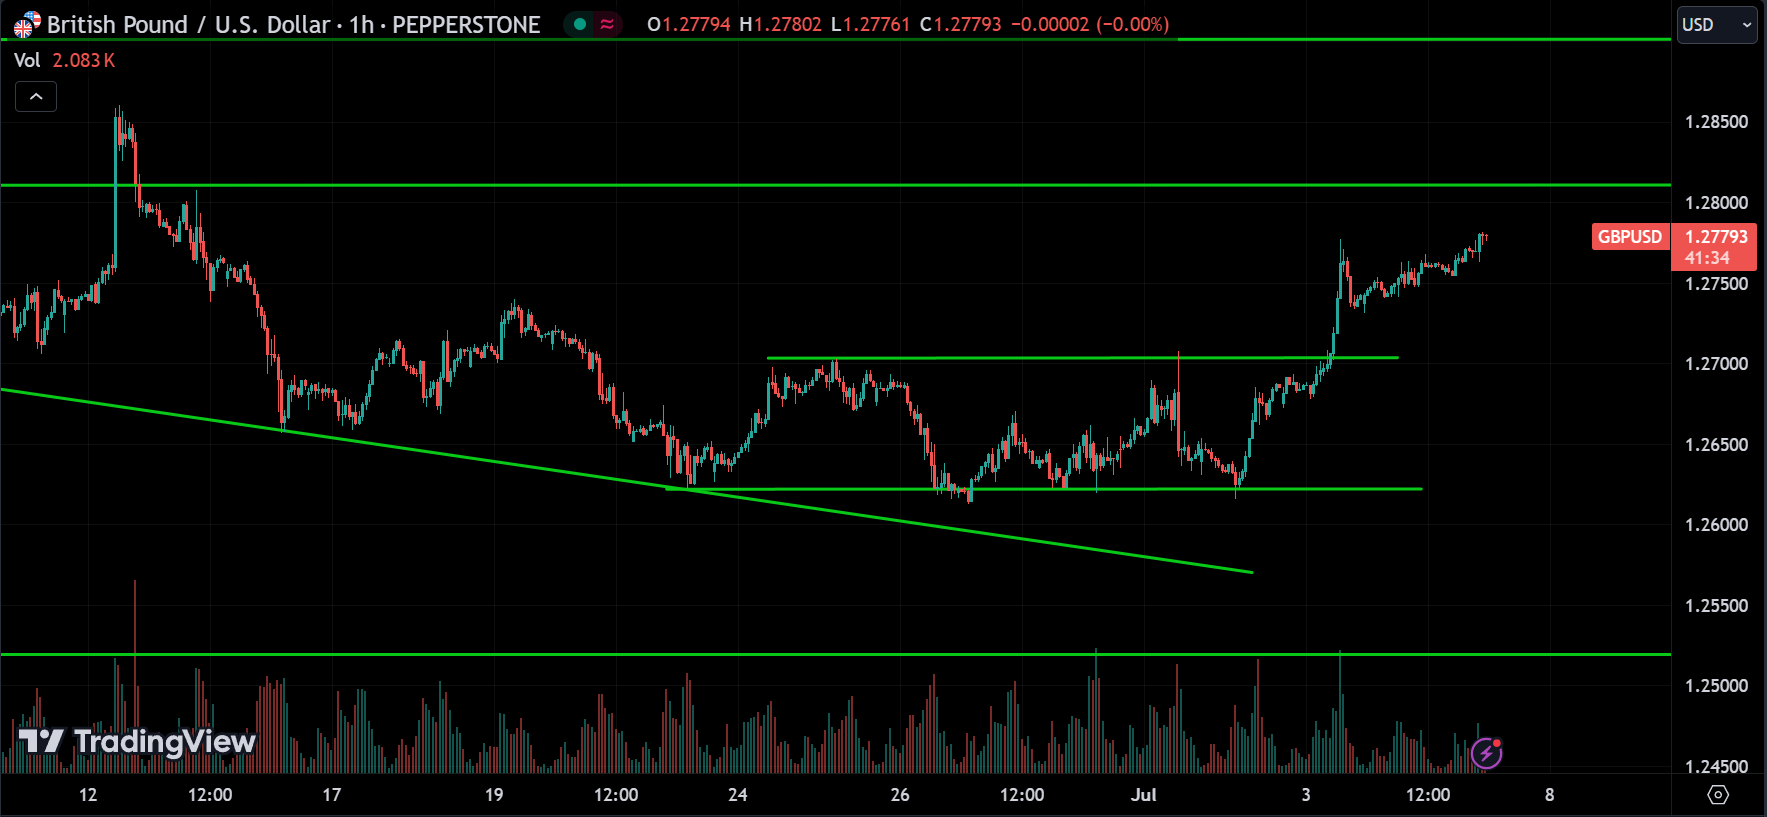Click the 1.28000 price axis label
Image resolution: width=1767 pixels, height=817 pixels.
(1717, 203)
